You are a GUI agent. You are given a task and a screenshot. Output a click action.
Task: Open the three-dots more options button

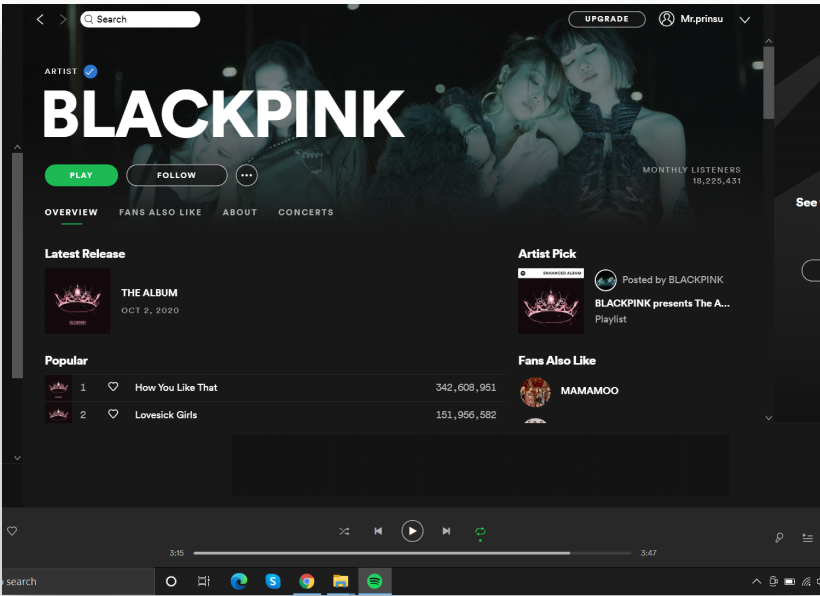(x=247, y=175)
